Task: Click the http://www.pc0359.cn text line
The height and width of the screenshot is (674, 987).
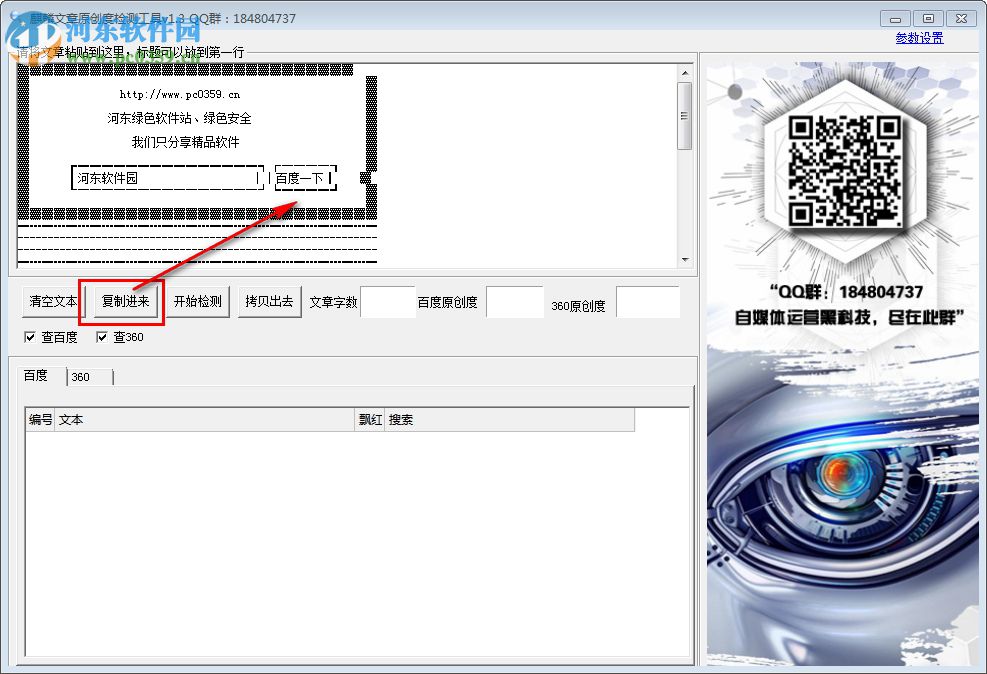Action: click(180, 94)
